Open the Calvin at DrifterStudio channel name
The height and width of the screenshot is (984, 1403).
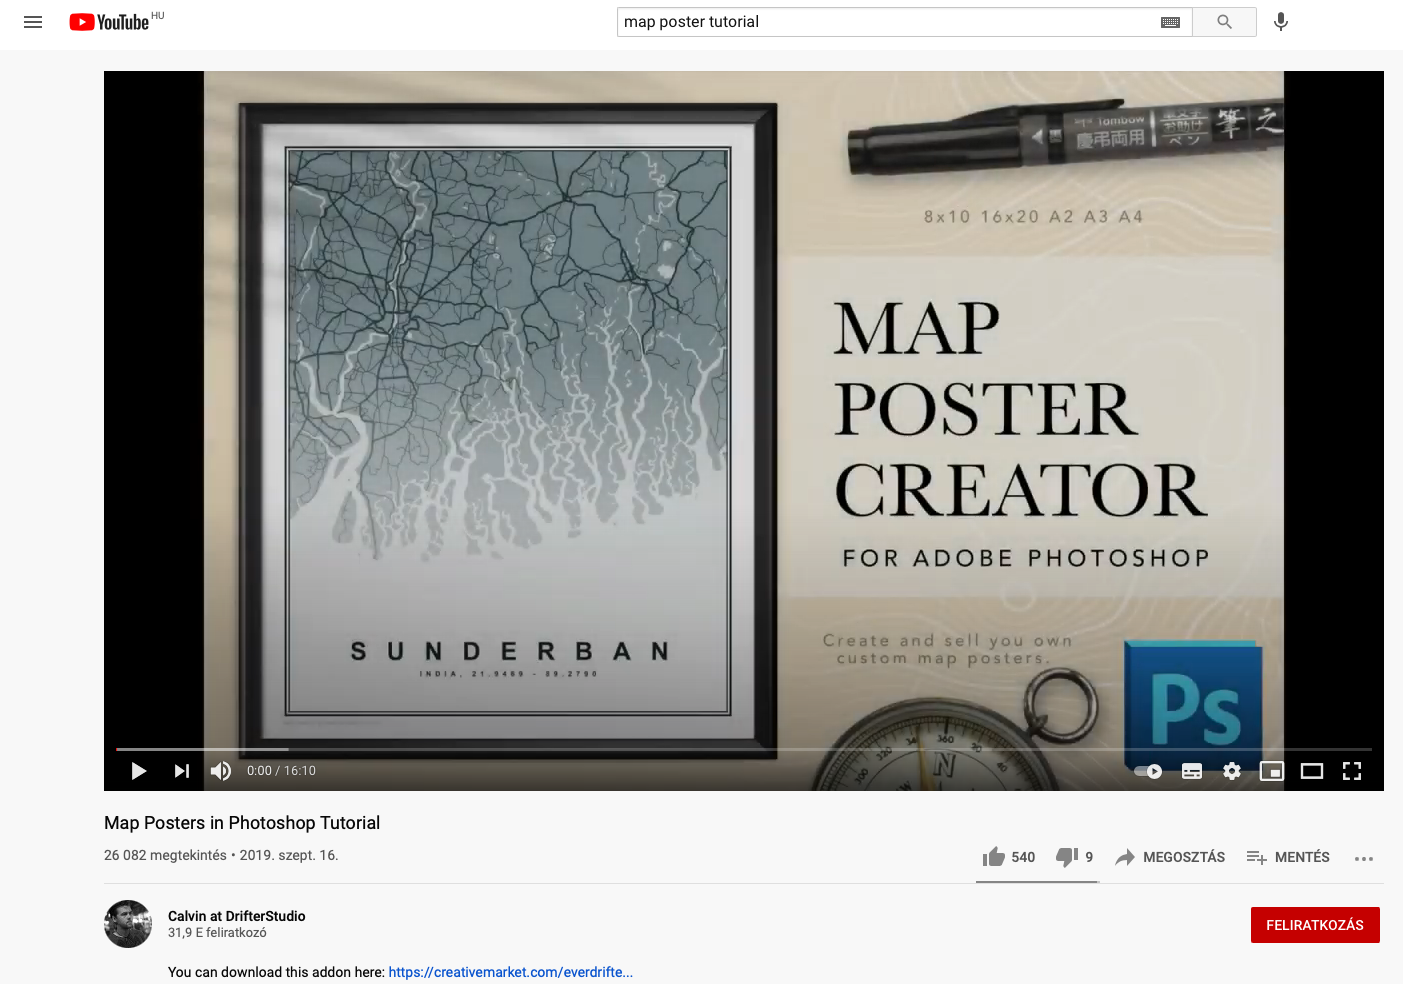pos(237,916)
